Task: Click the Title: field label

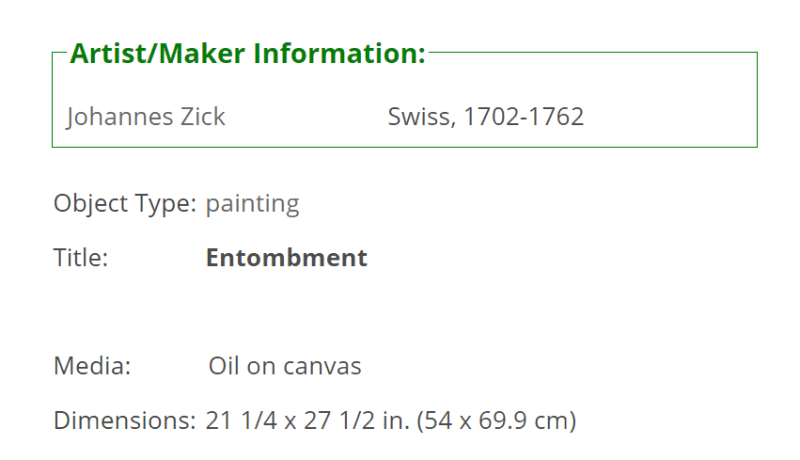Action: (81, 258)
